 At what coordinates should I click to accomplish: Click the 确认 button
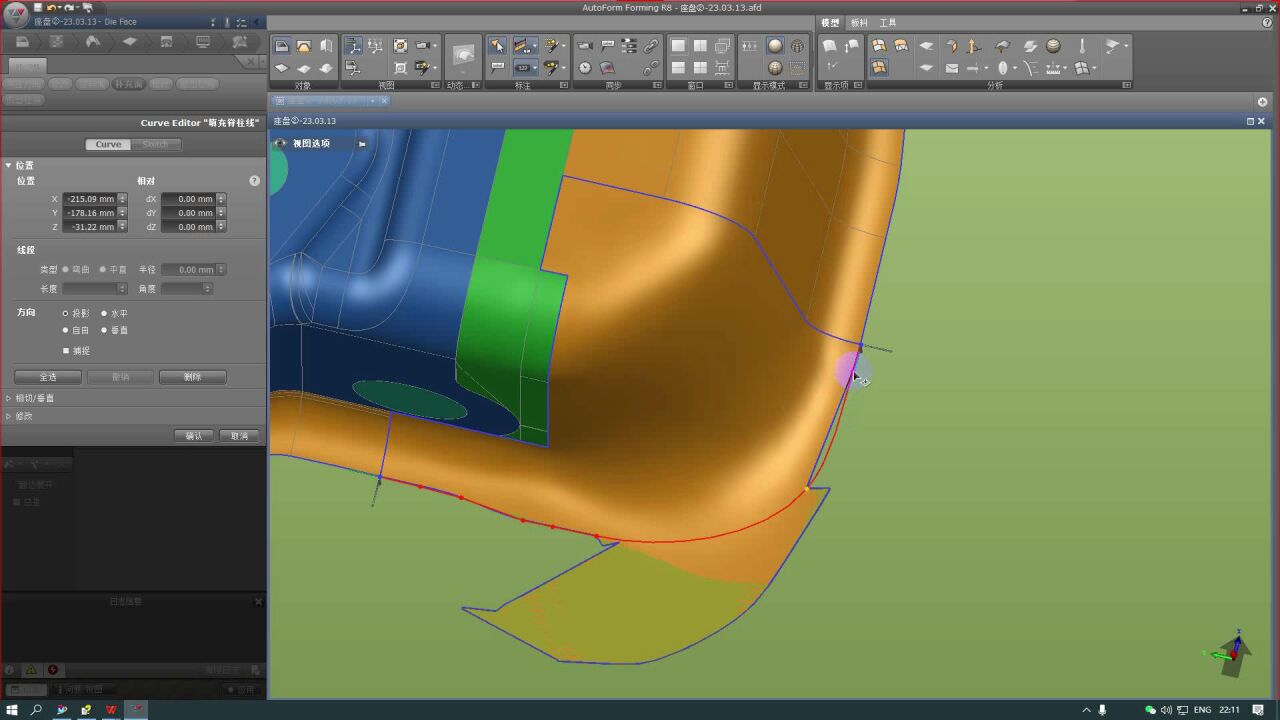coord(194,436)
